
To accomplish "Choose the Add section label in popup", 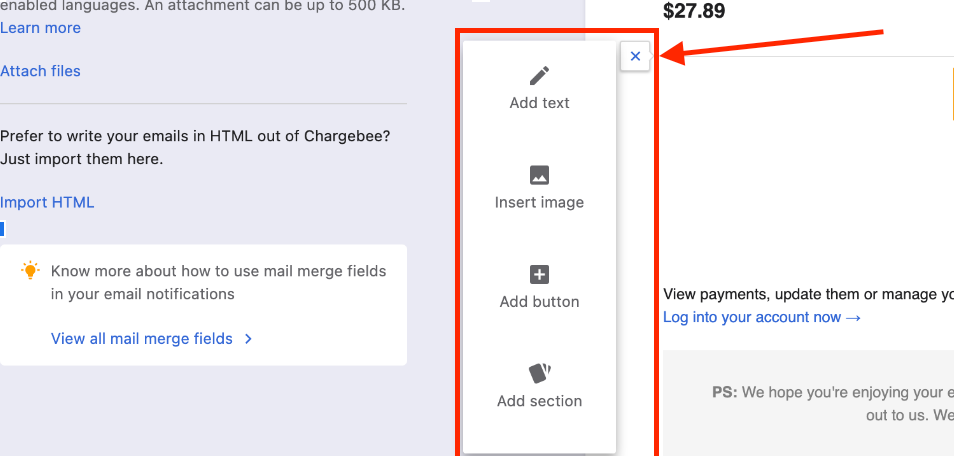I will click(x=539, y=401).
